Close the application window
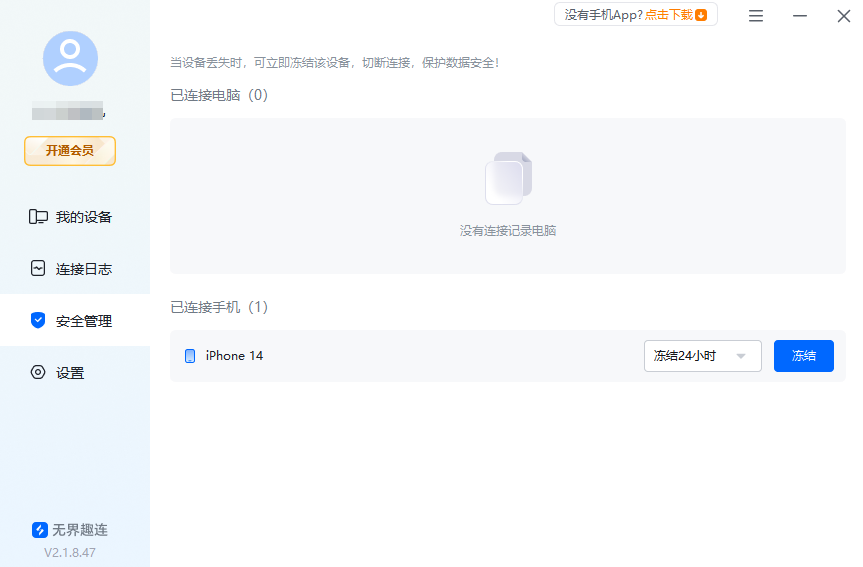Viewport: 863px width, 567px height. coord(844,16)
